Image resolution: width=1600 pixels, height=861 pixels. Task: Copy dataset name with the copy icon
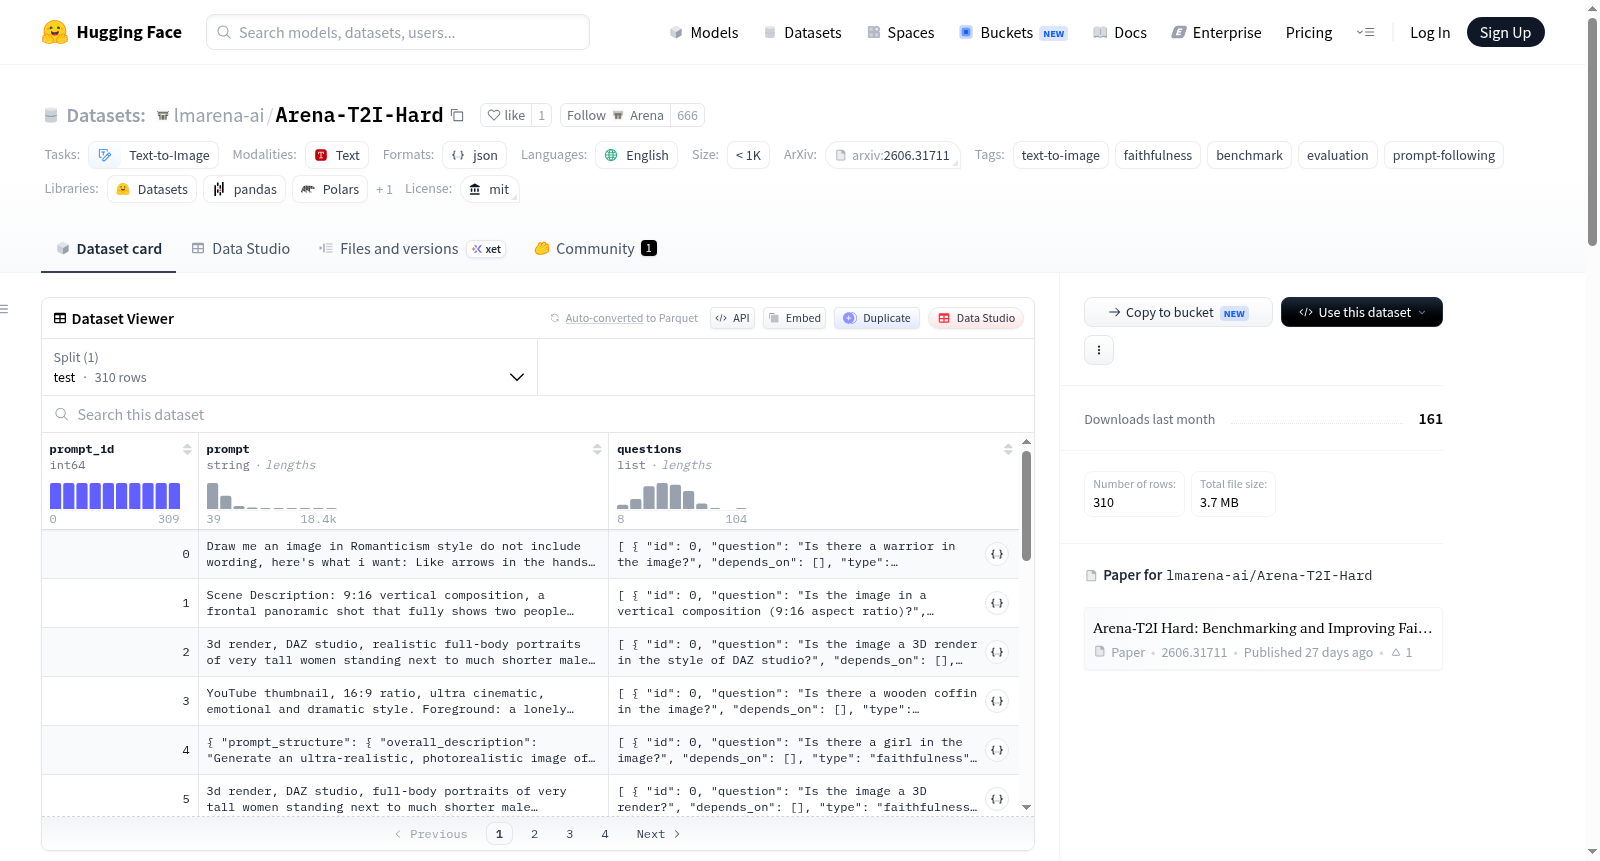point(457,115)
